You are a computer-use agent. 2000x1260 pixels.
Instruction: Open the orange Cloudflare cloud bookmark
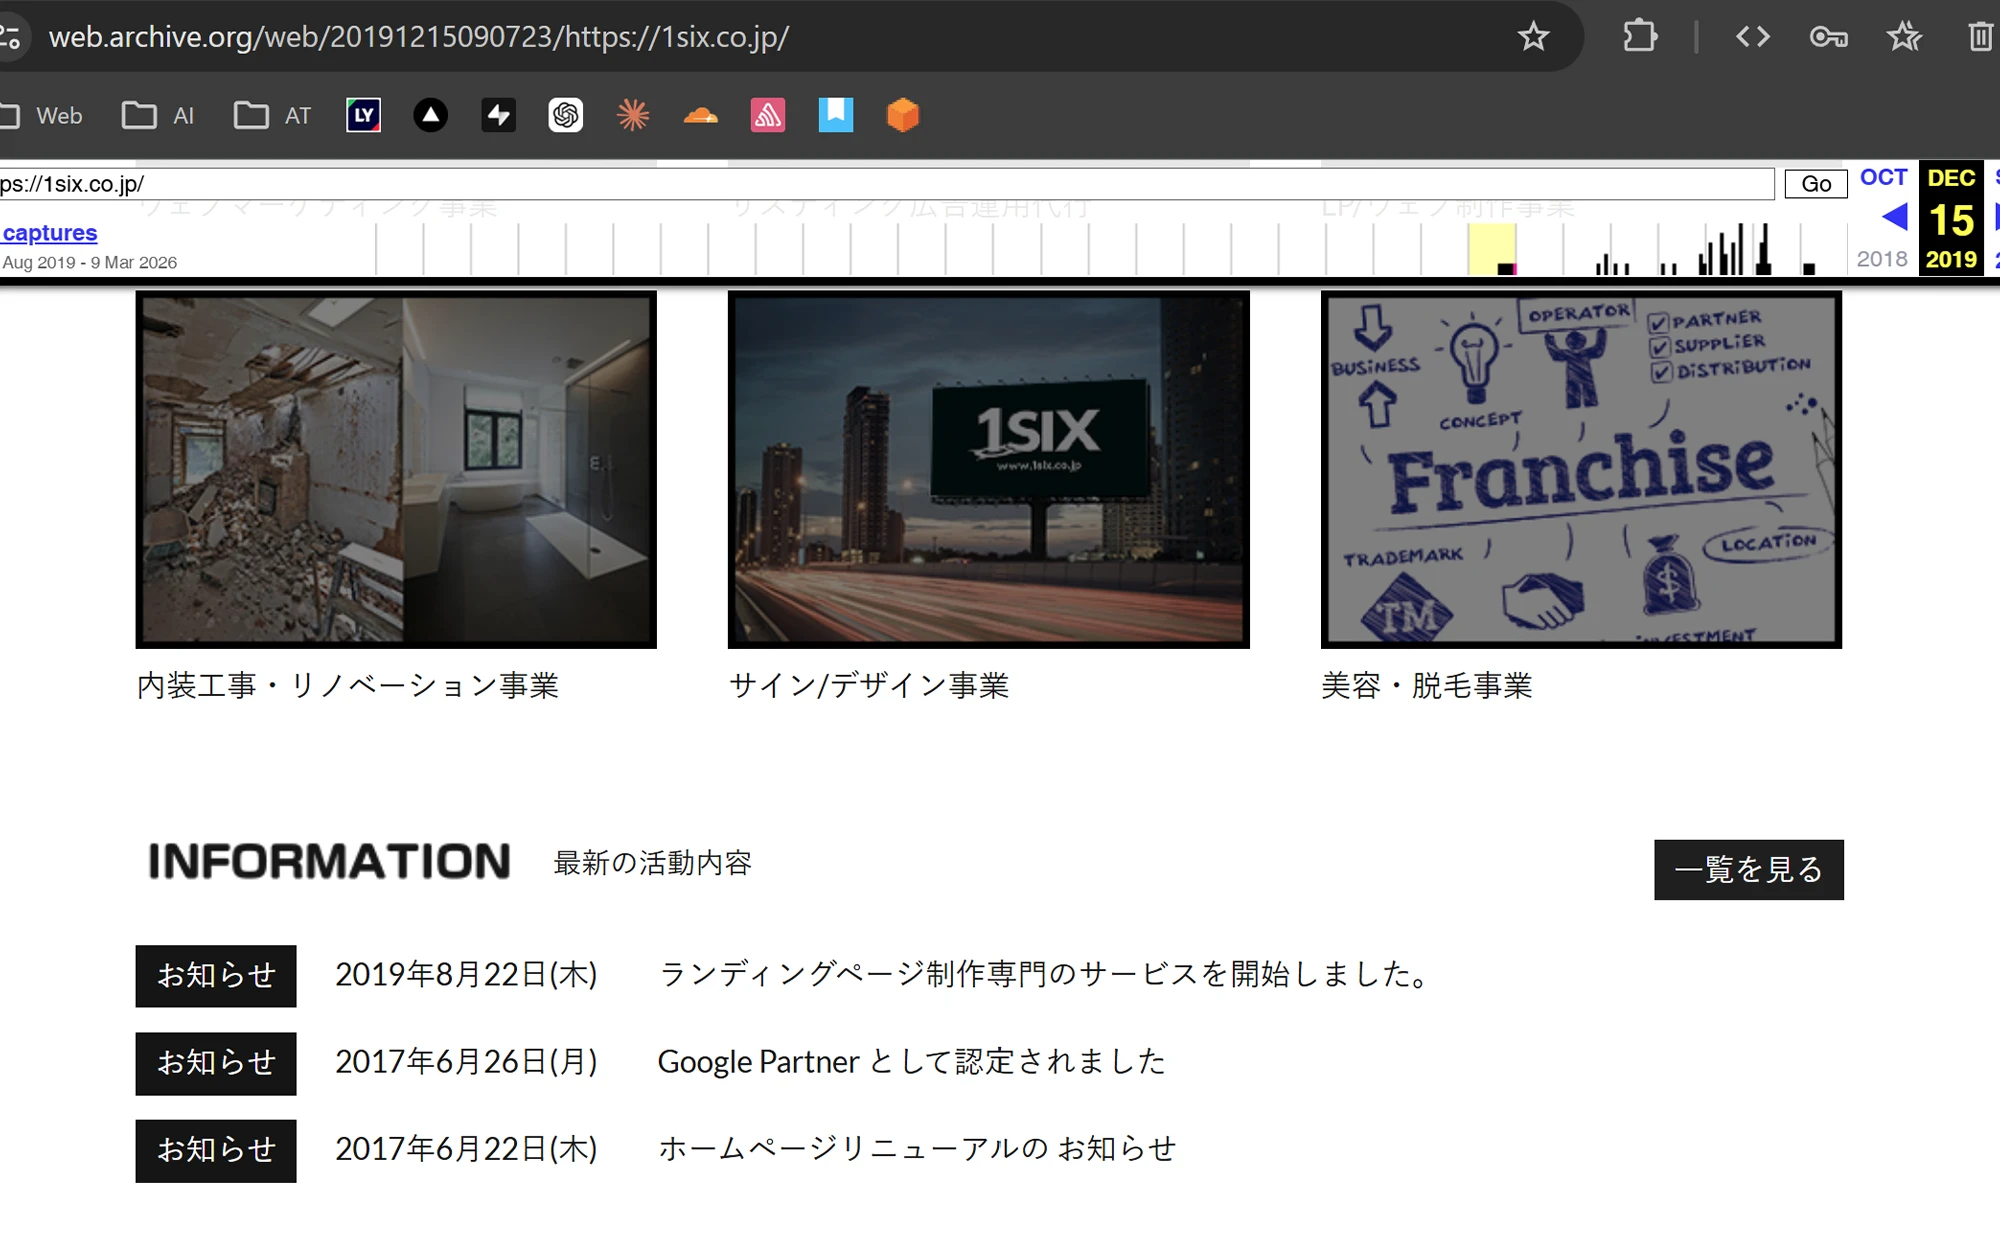(701, 116)
